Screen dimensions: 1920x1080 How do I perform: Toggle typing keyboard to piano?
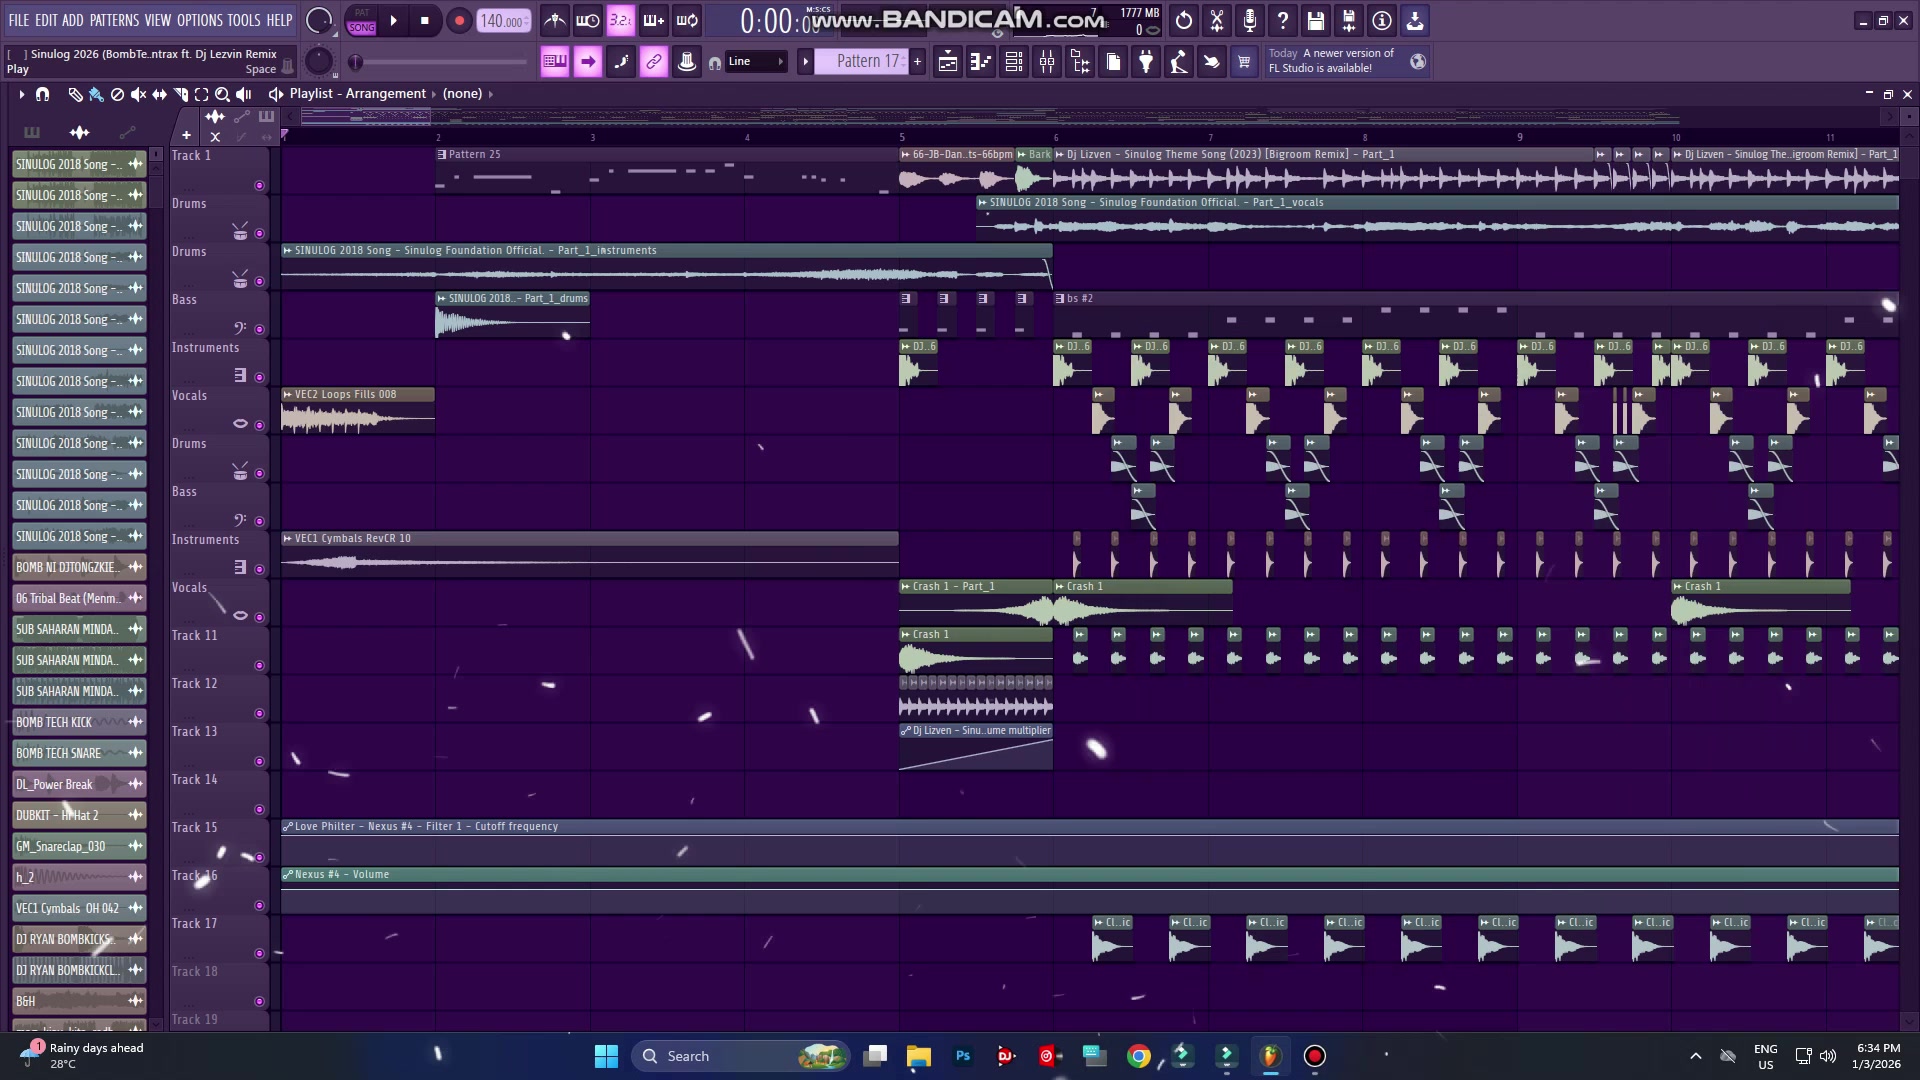(554, 62)
